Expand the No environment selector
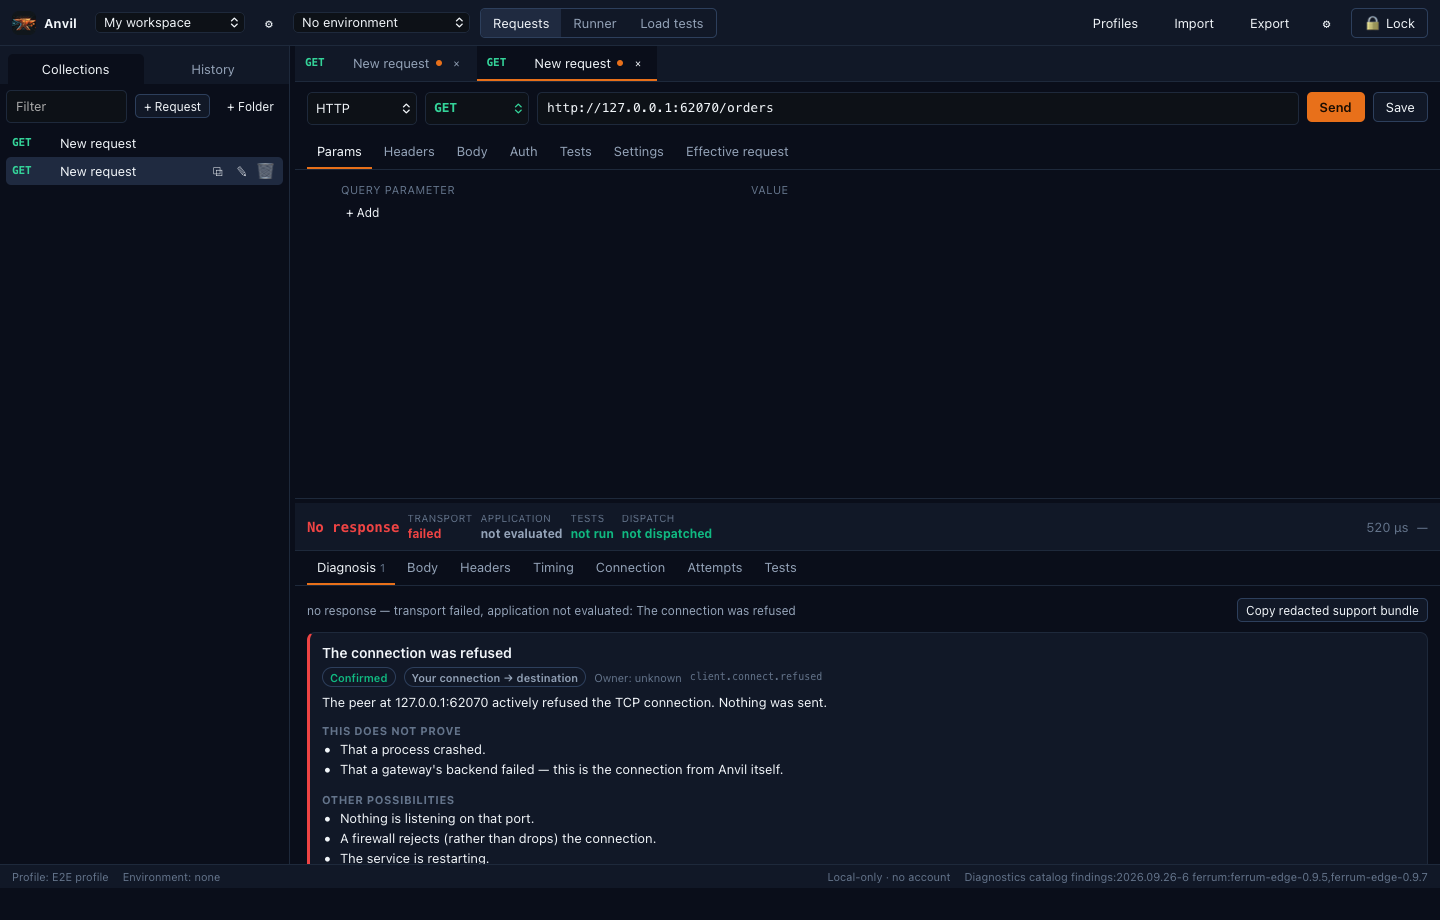This screenshot has height=920, width=1440. (382, 22)
